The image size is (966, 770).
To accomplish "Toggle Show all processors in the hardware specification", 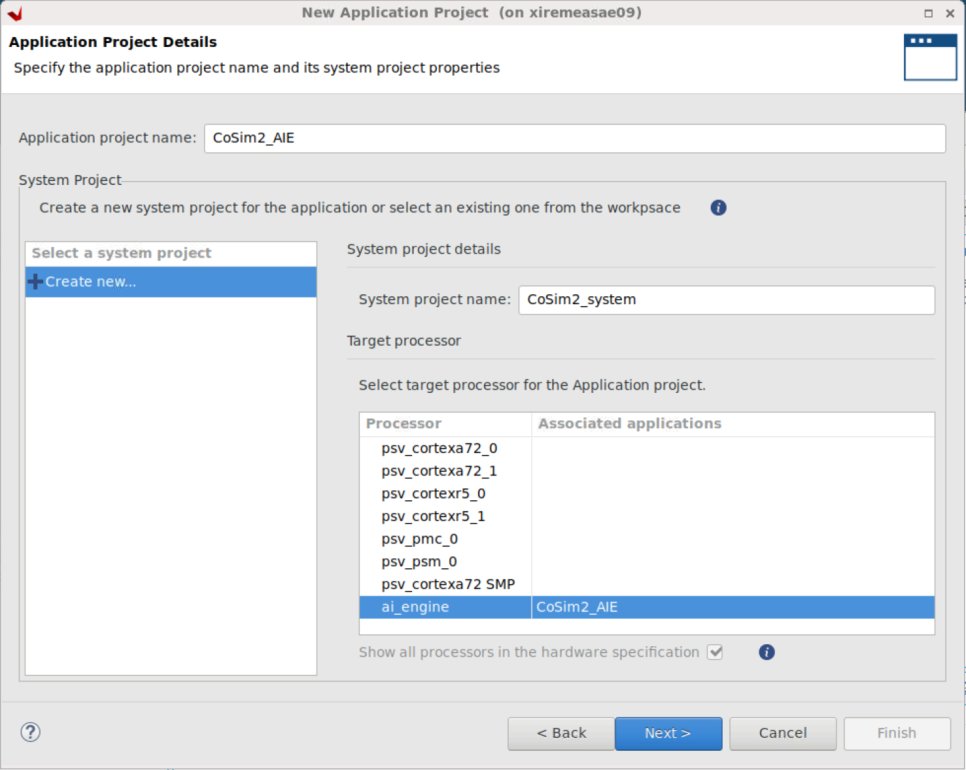I will (x=714, y=651).
